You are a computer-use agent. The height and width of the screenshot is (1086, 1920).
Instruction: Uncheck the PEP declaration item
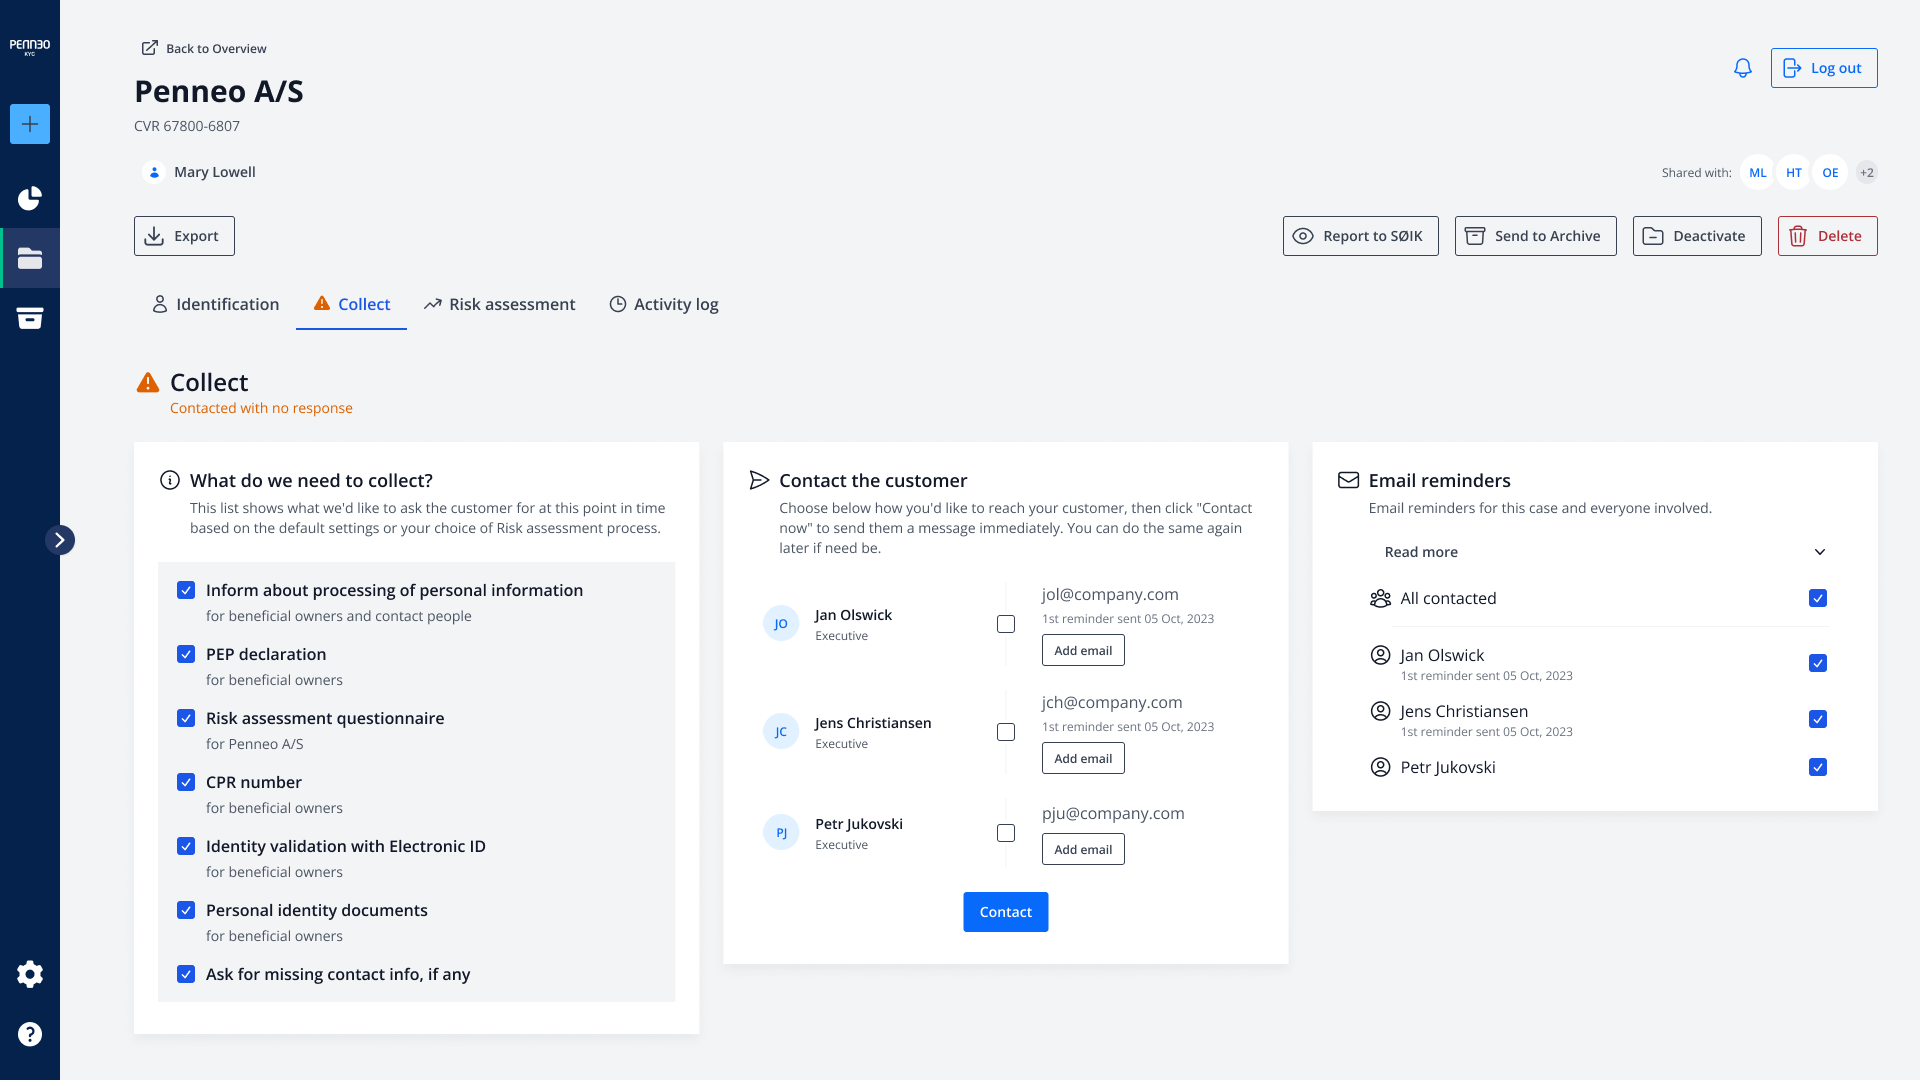[186, 654]
